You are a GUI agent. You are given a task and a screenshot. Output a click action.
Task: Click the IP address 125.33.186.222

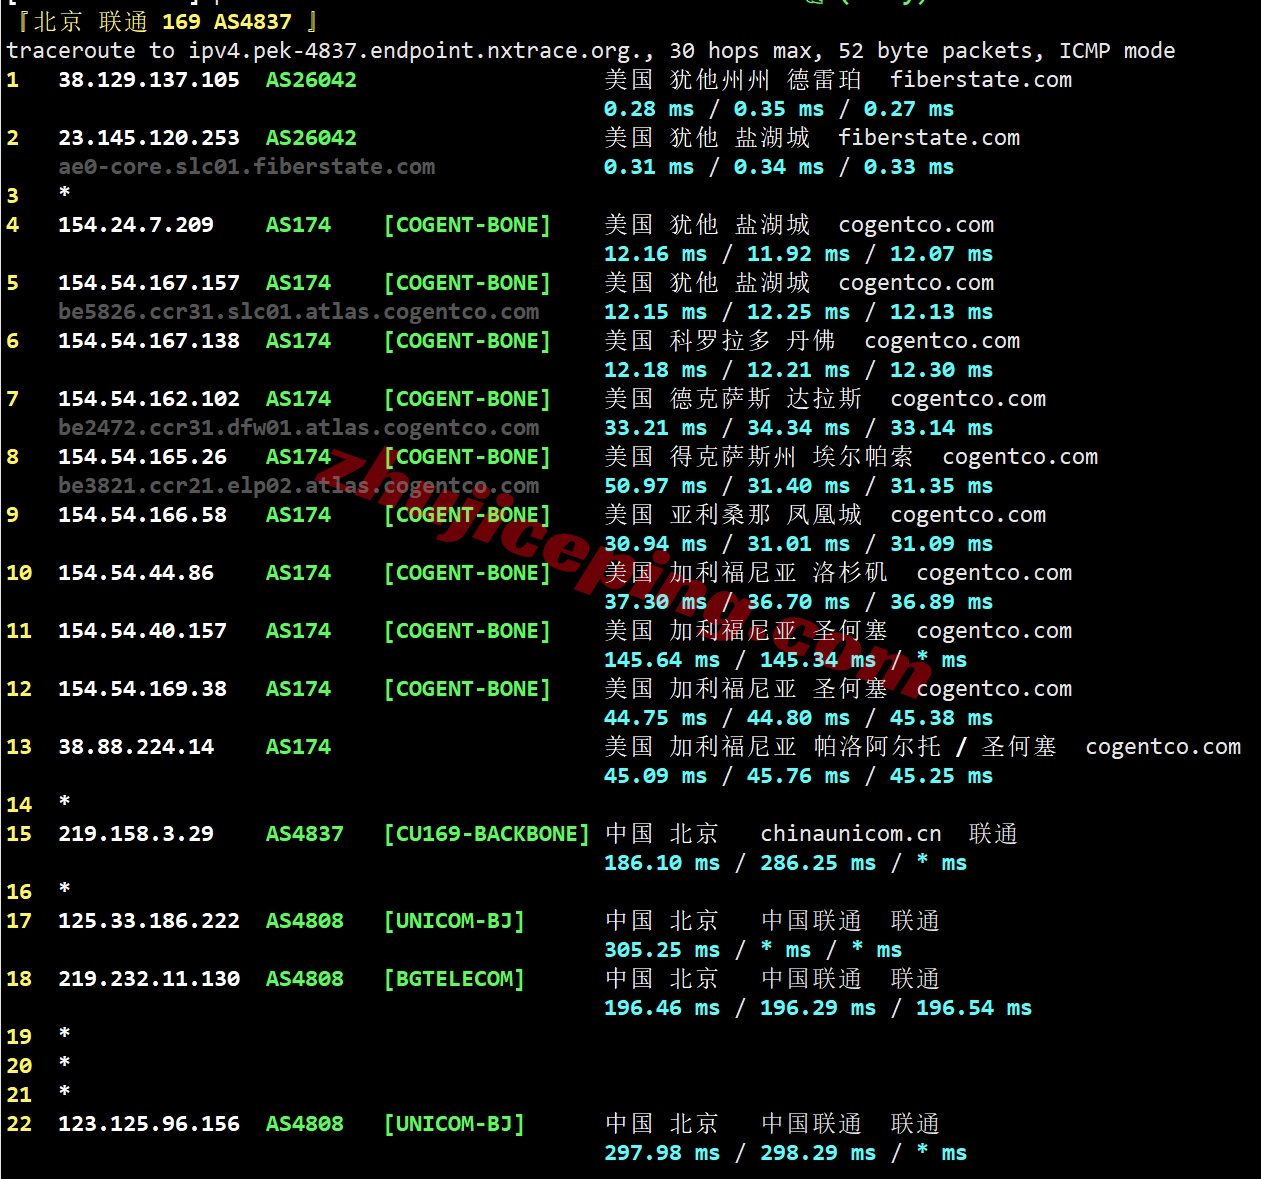(149, 921)
